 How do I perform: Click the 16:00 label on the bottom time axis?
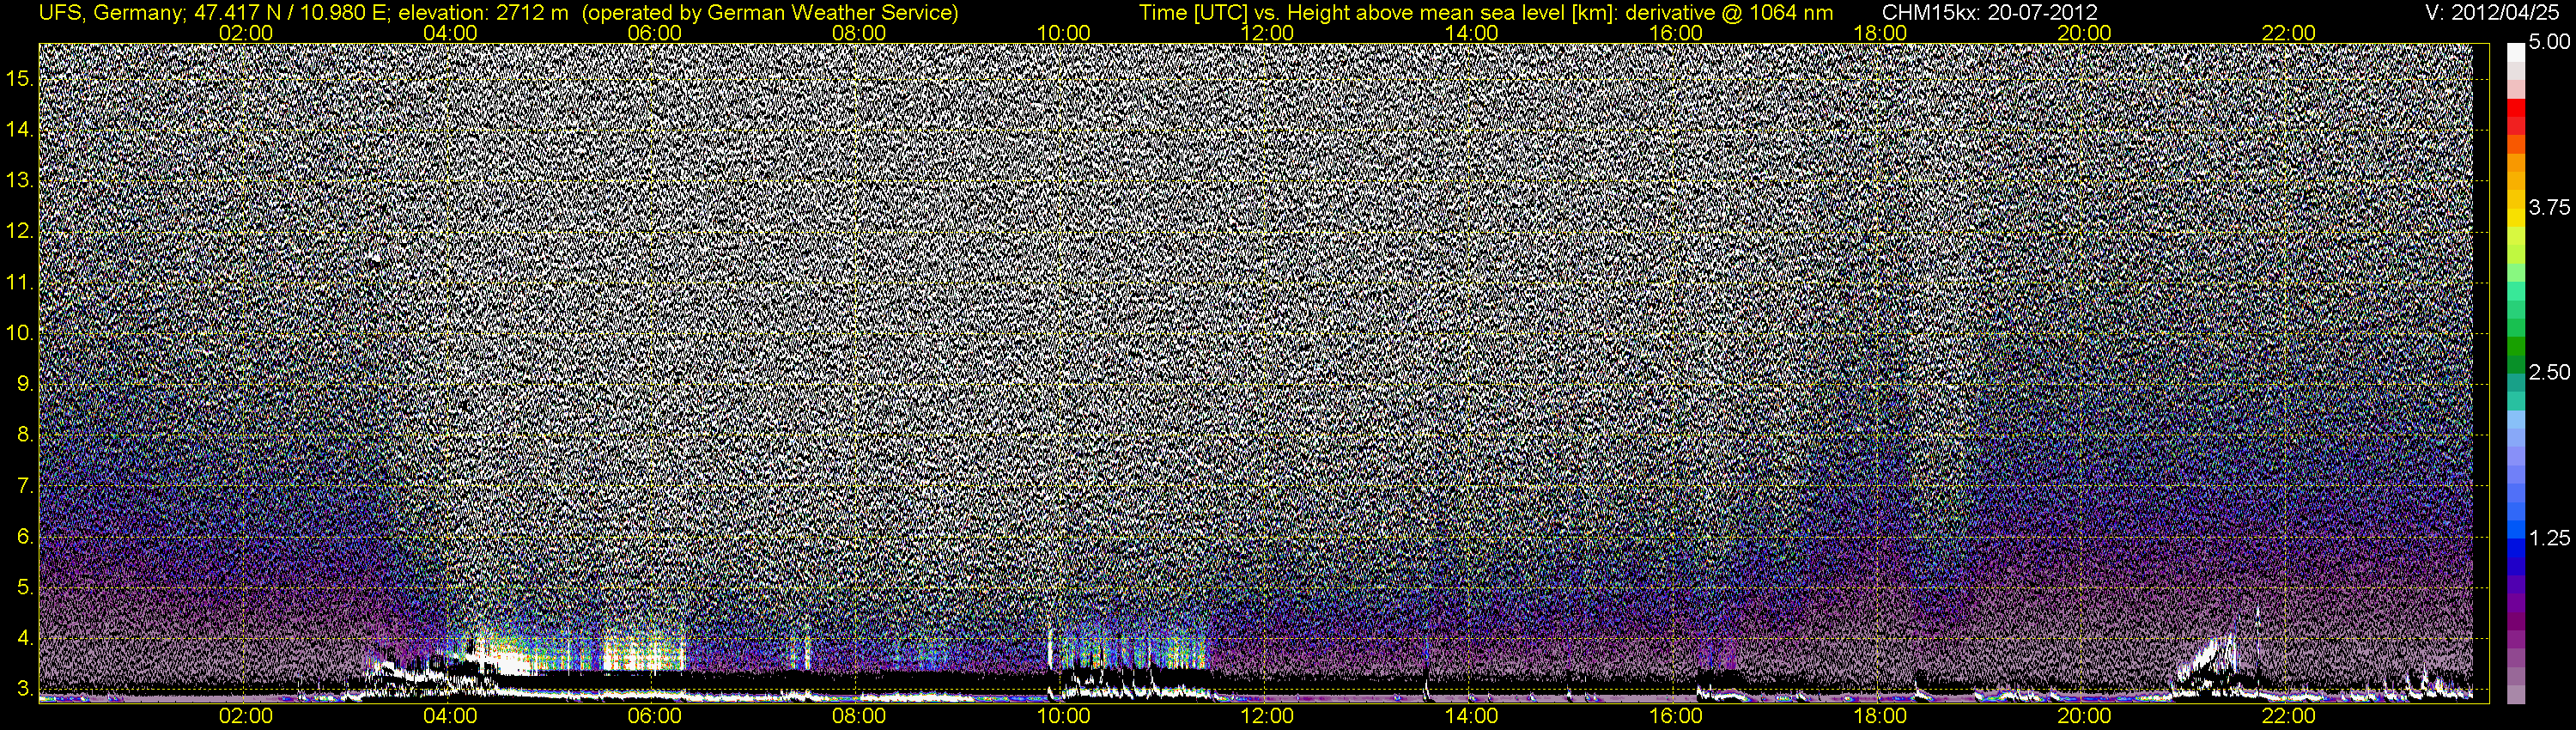[1676, 716]
